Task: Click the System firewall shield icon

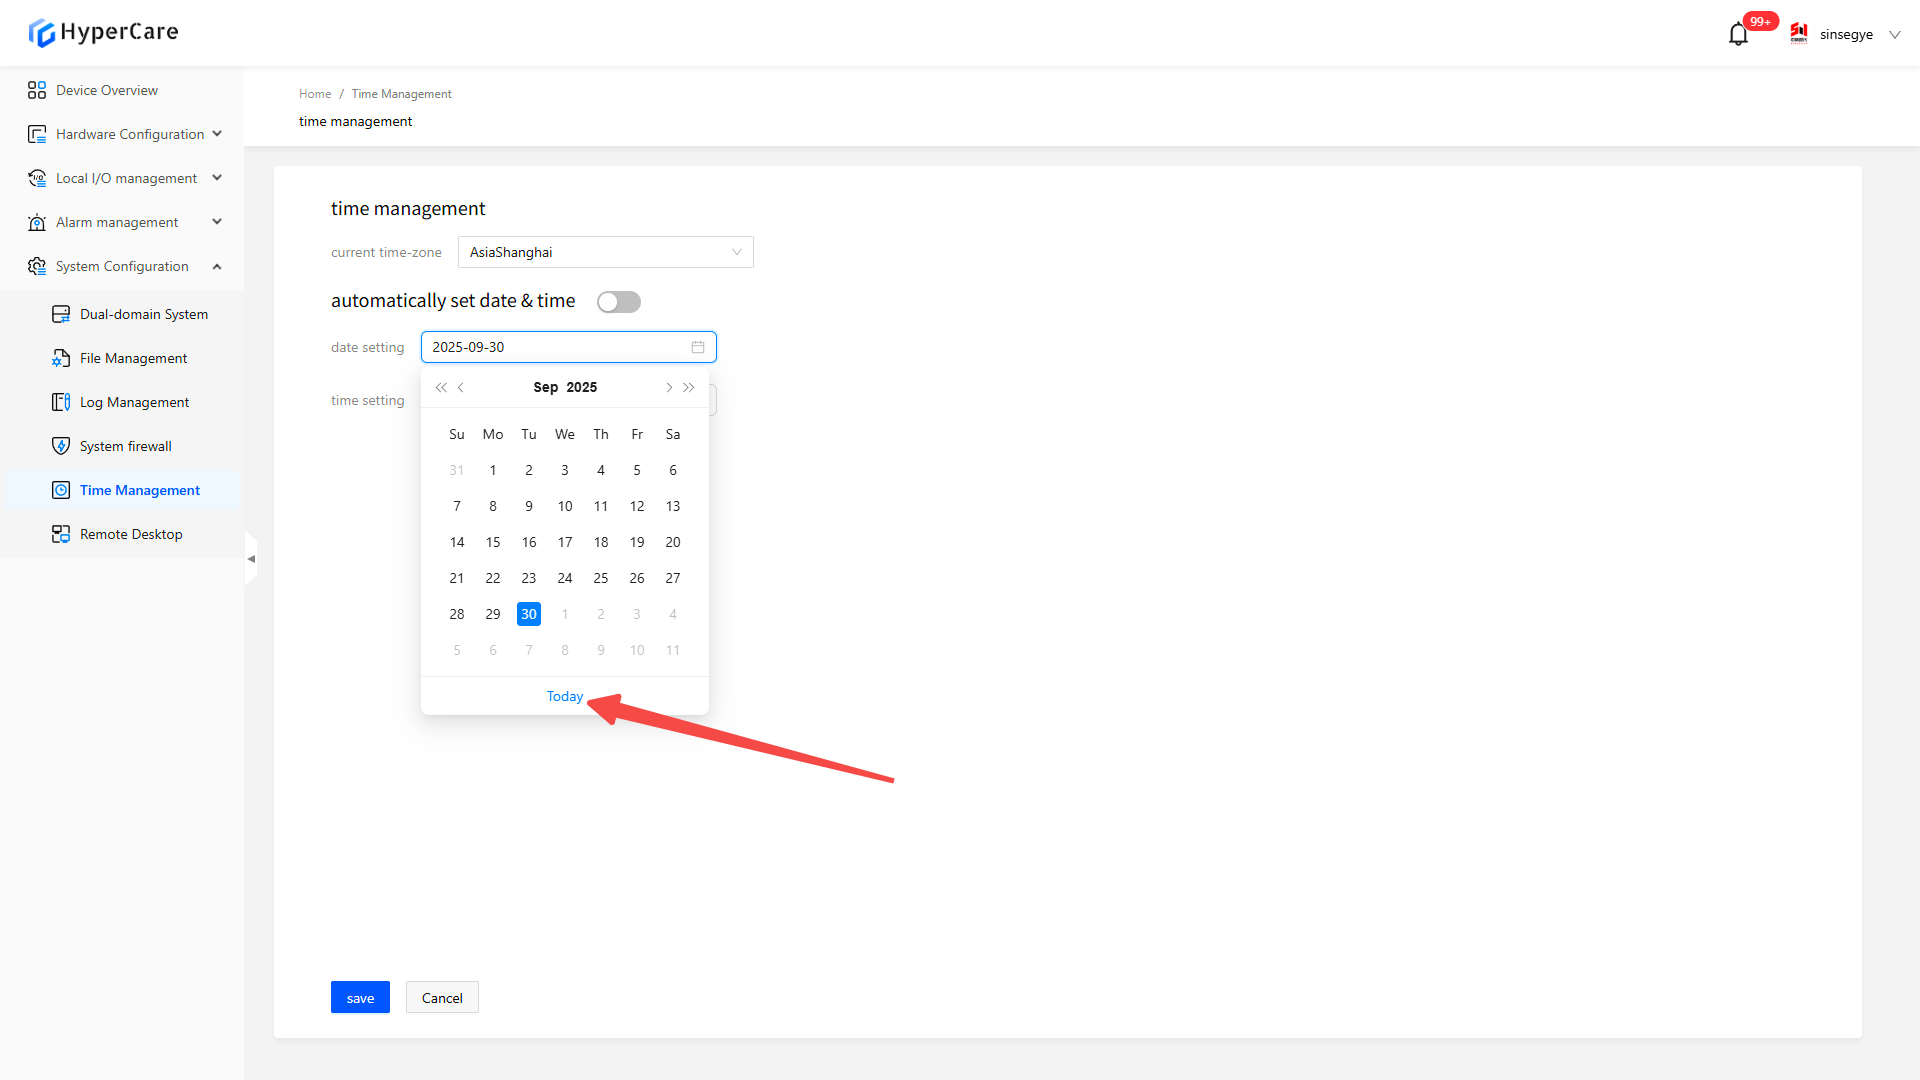Action: coord(61,446)
